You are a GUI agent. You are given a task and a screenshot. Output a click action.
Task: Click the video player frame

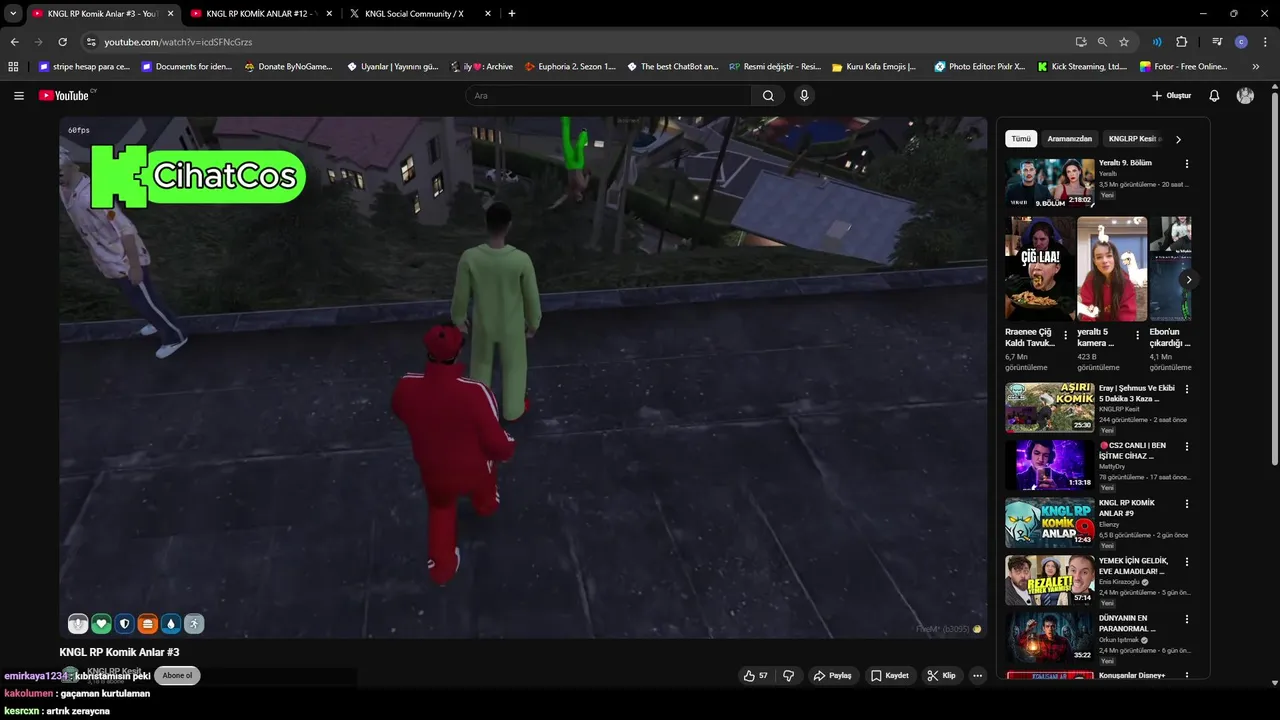[523, 377]
